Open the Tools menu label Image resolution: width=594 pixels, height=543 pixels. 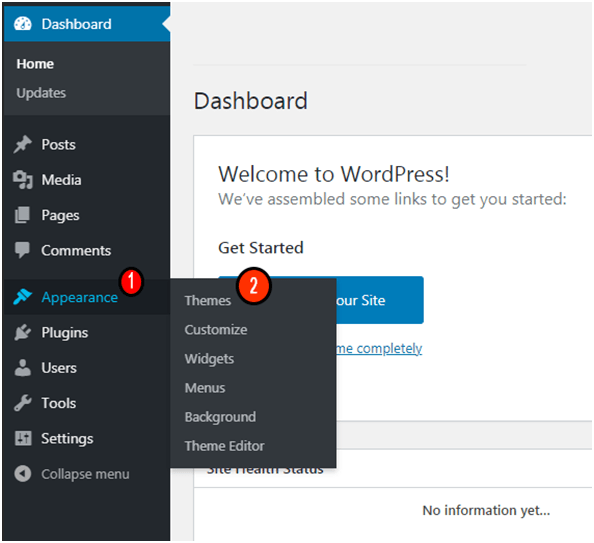click(59, 403)
